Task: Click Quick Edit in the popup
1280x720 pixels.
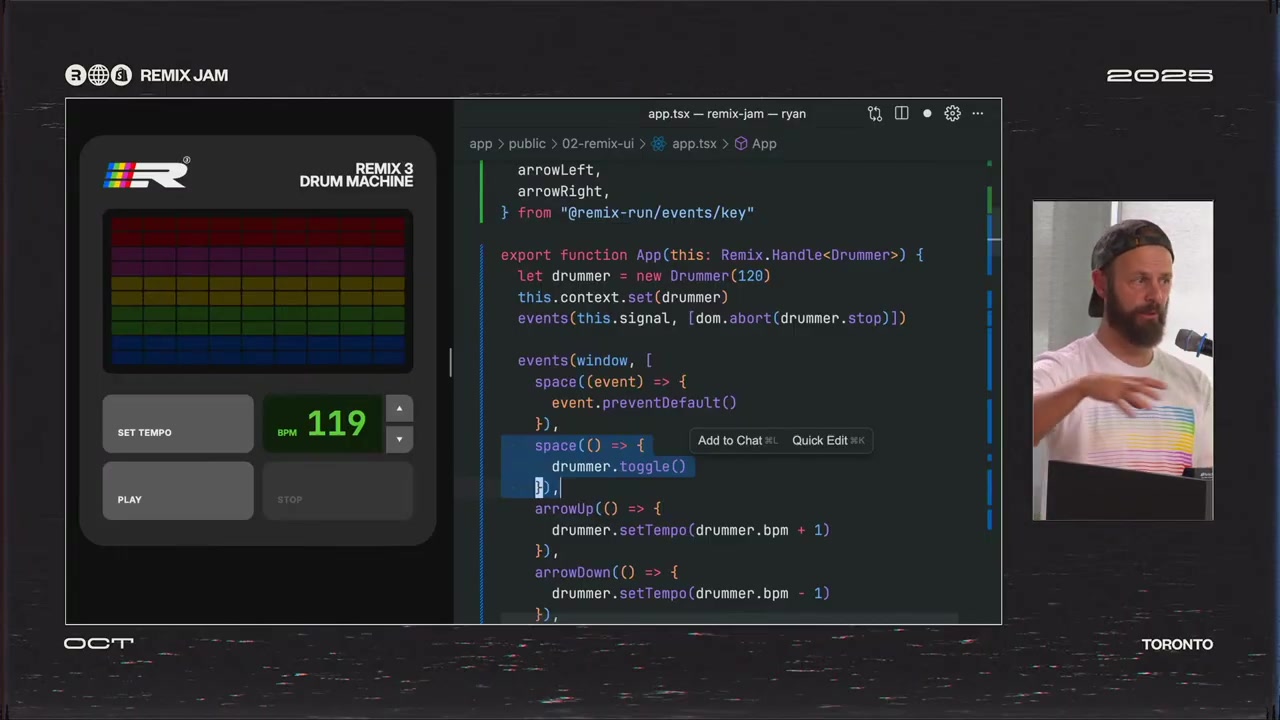Action: tap(828, 441)
